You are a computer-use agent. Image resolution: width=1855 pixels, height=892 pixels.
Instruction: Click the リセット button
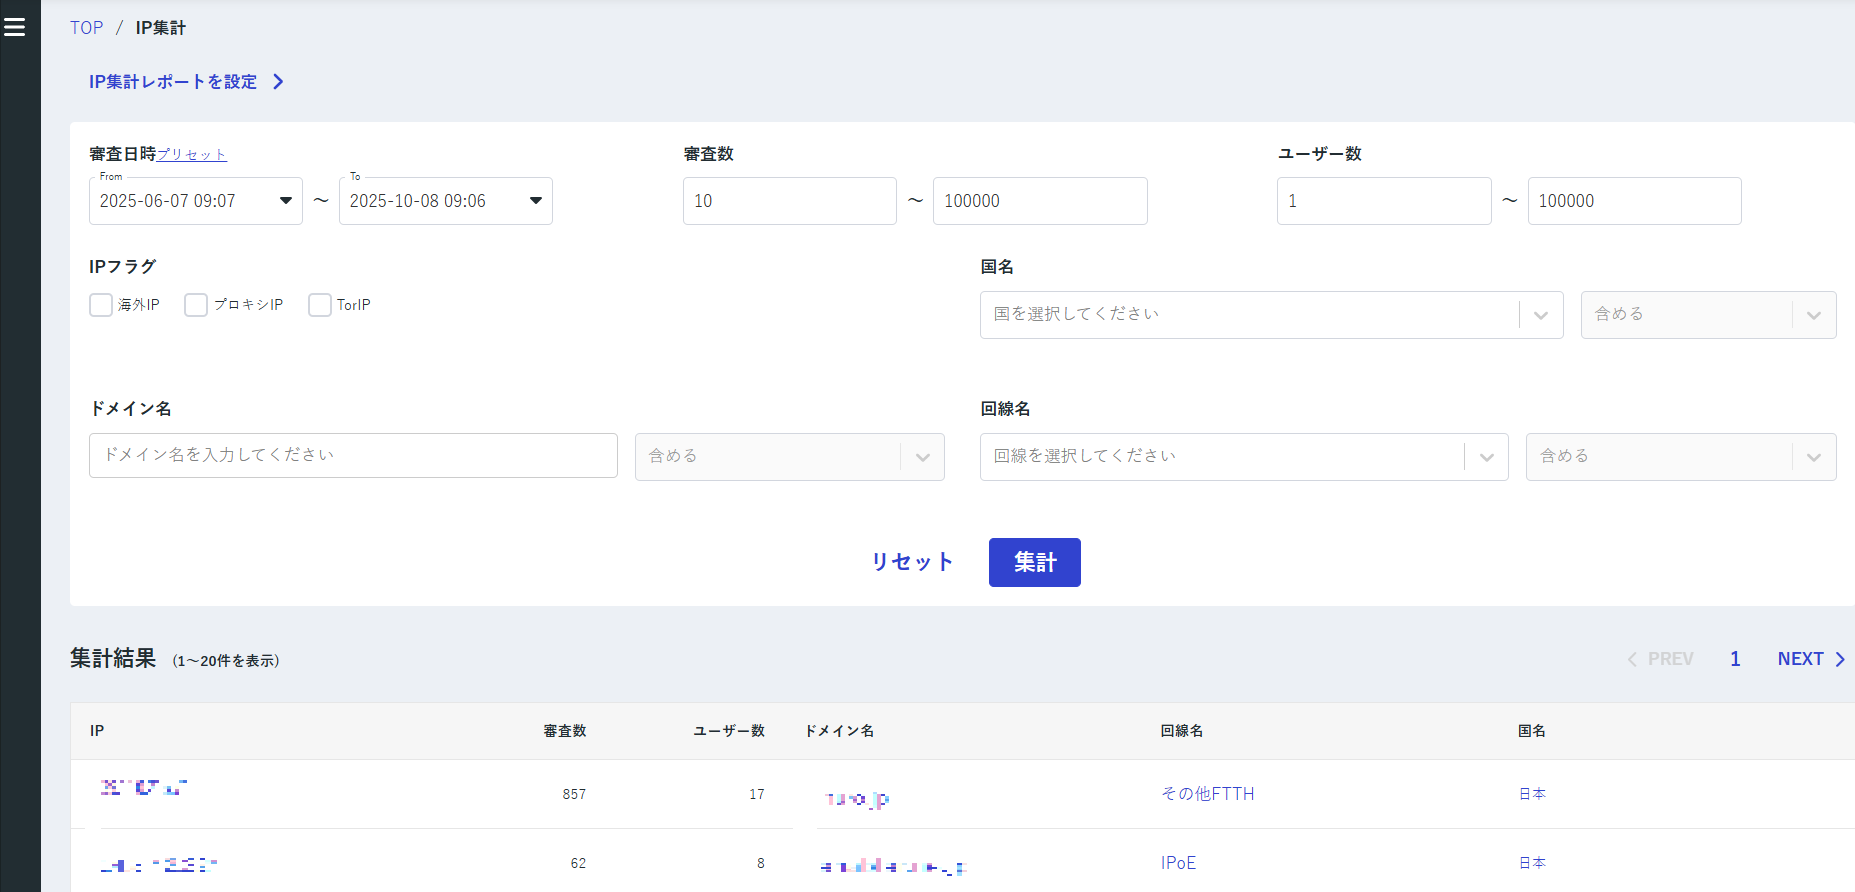pyautogui.click(x=912, y=562)
